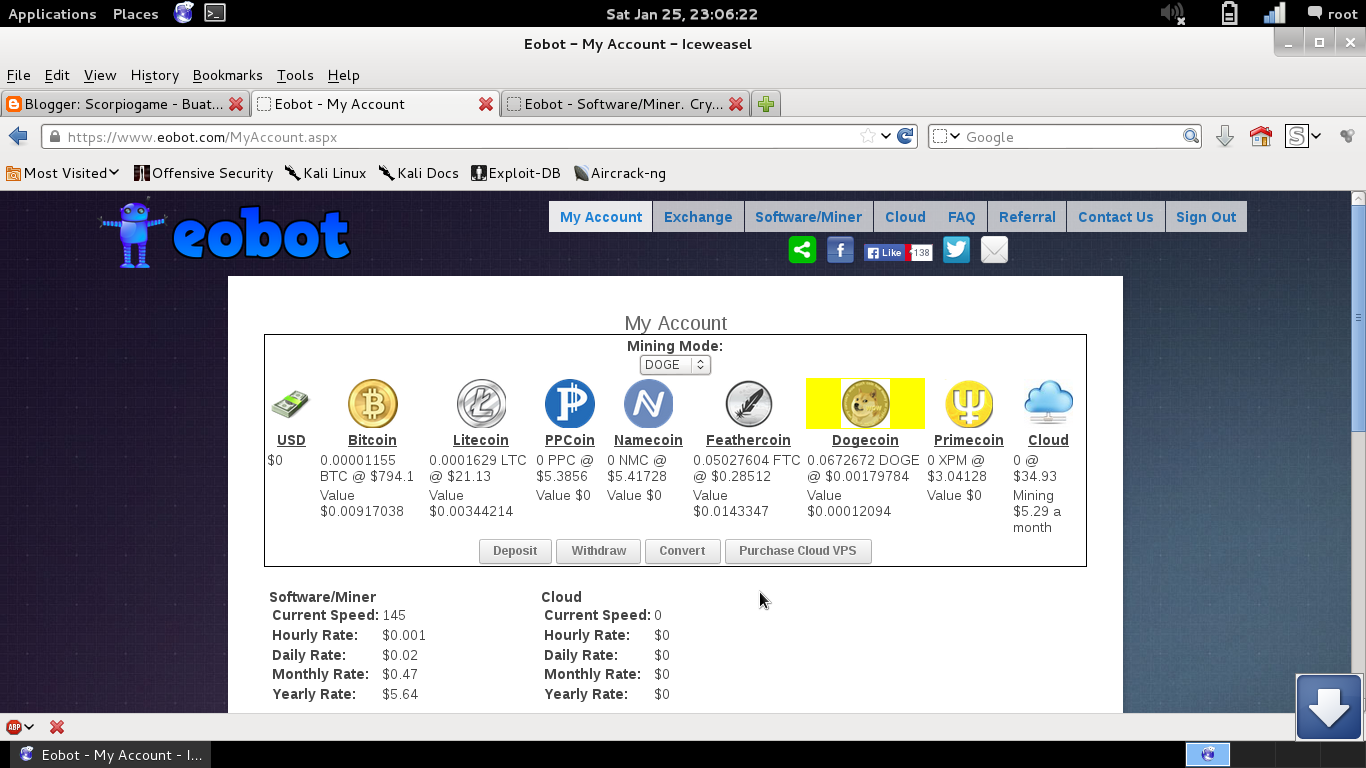The width and height of the screenshot is (1366, 768).
Task: Click the Contact Us link
Action: click(x=1115, y=217)
